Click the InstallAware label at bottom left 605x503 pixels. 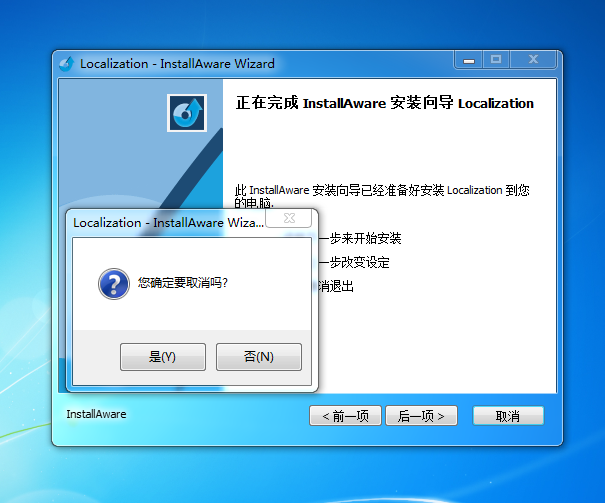click(x=96, y=414)
